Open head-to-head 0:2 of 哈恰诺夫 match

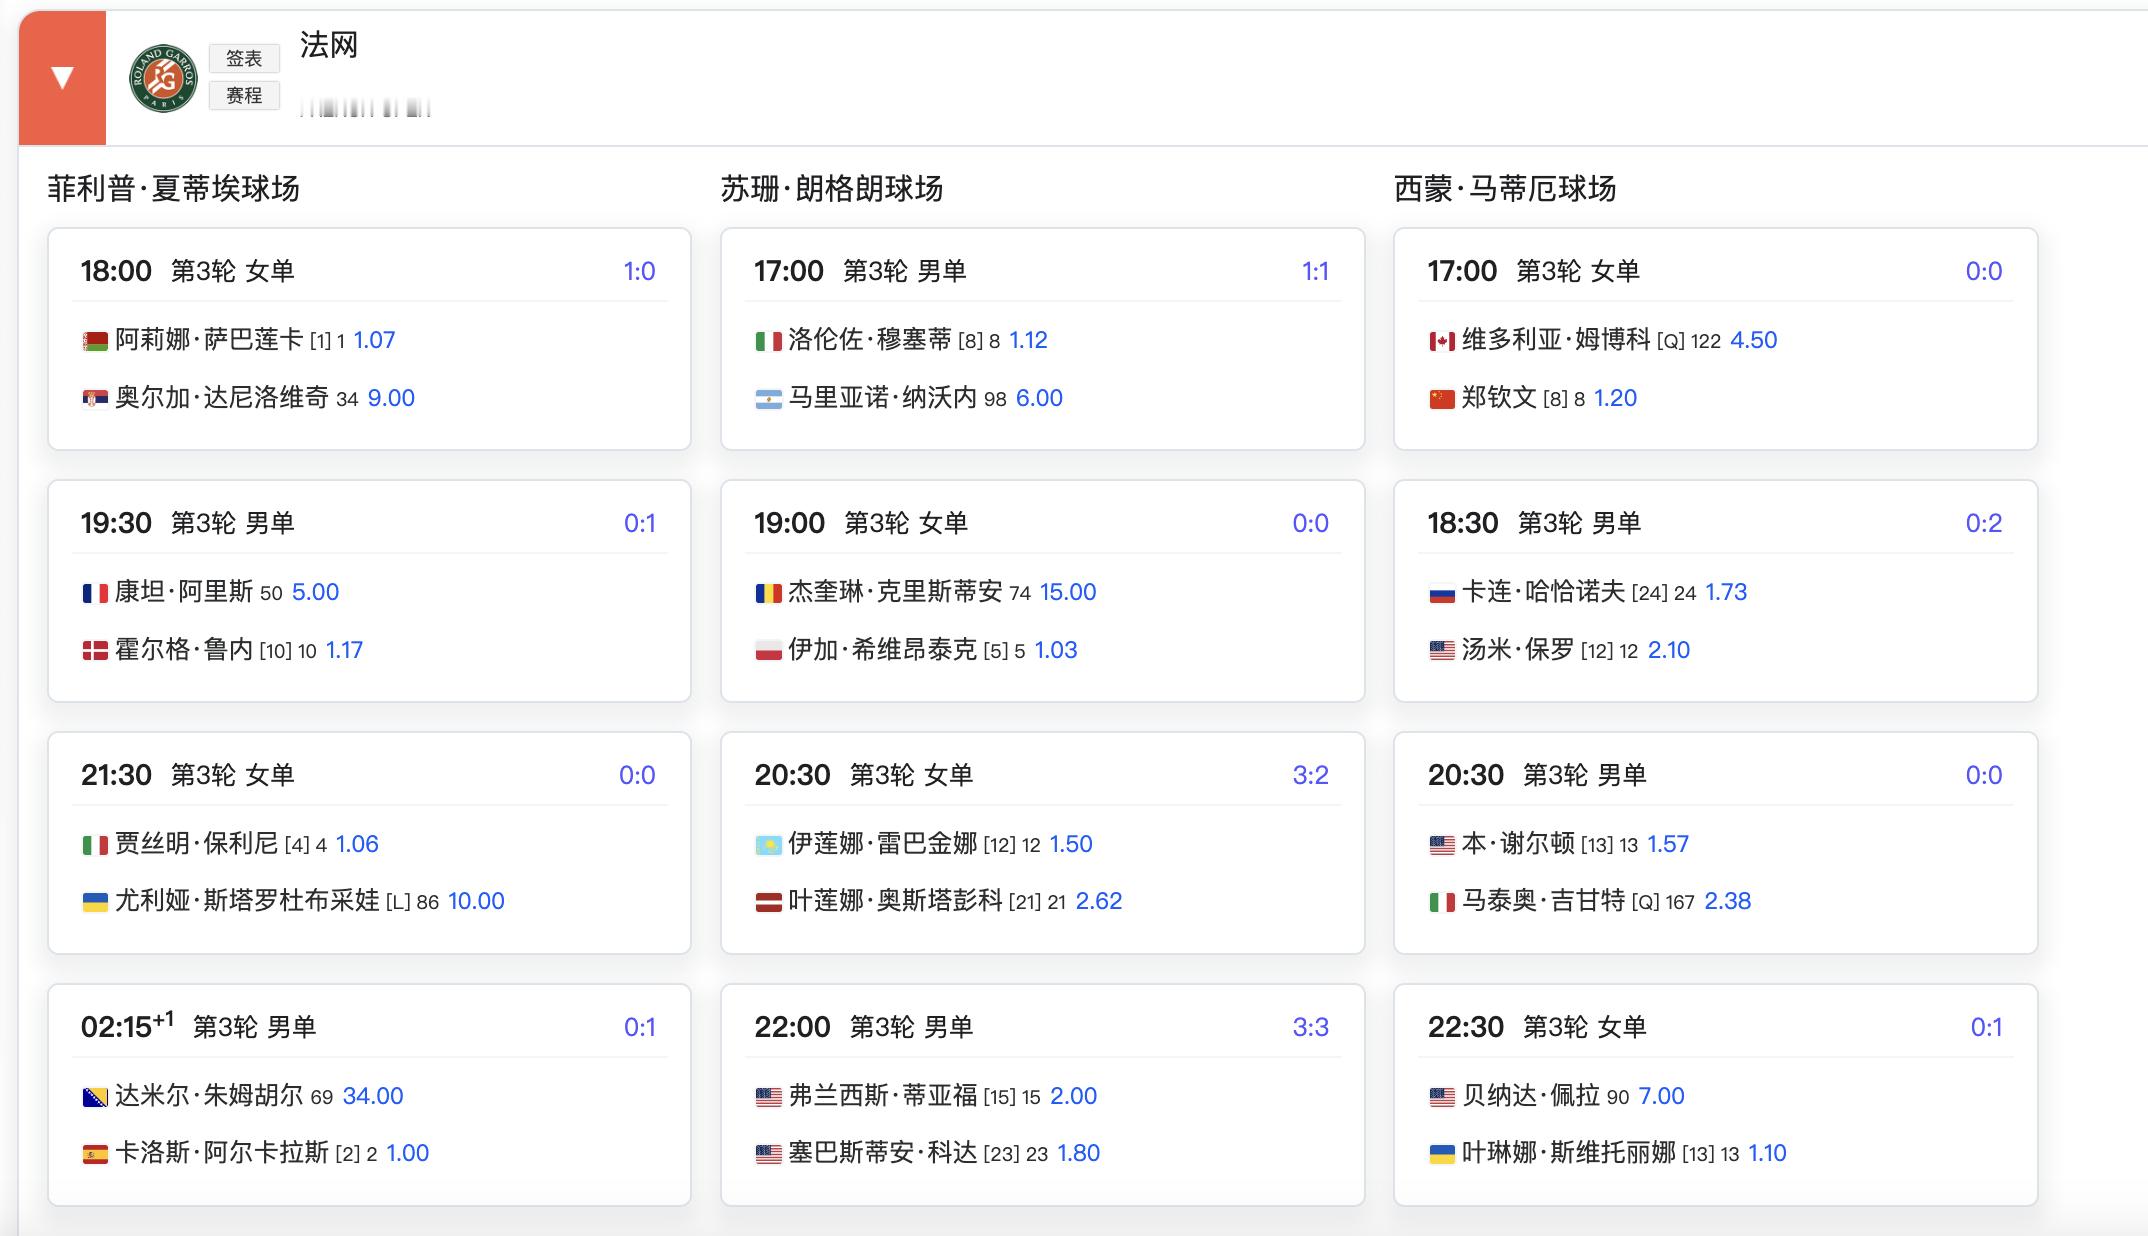1983,523
